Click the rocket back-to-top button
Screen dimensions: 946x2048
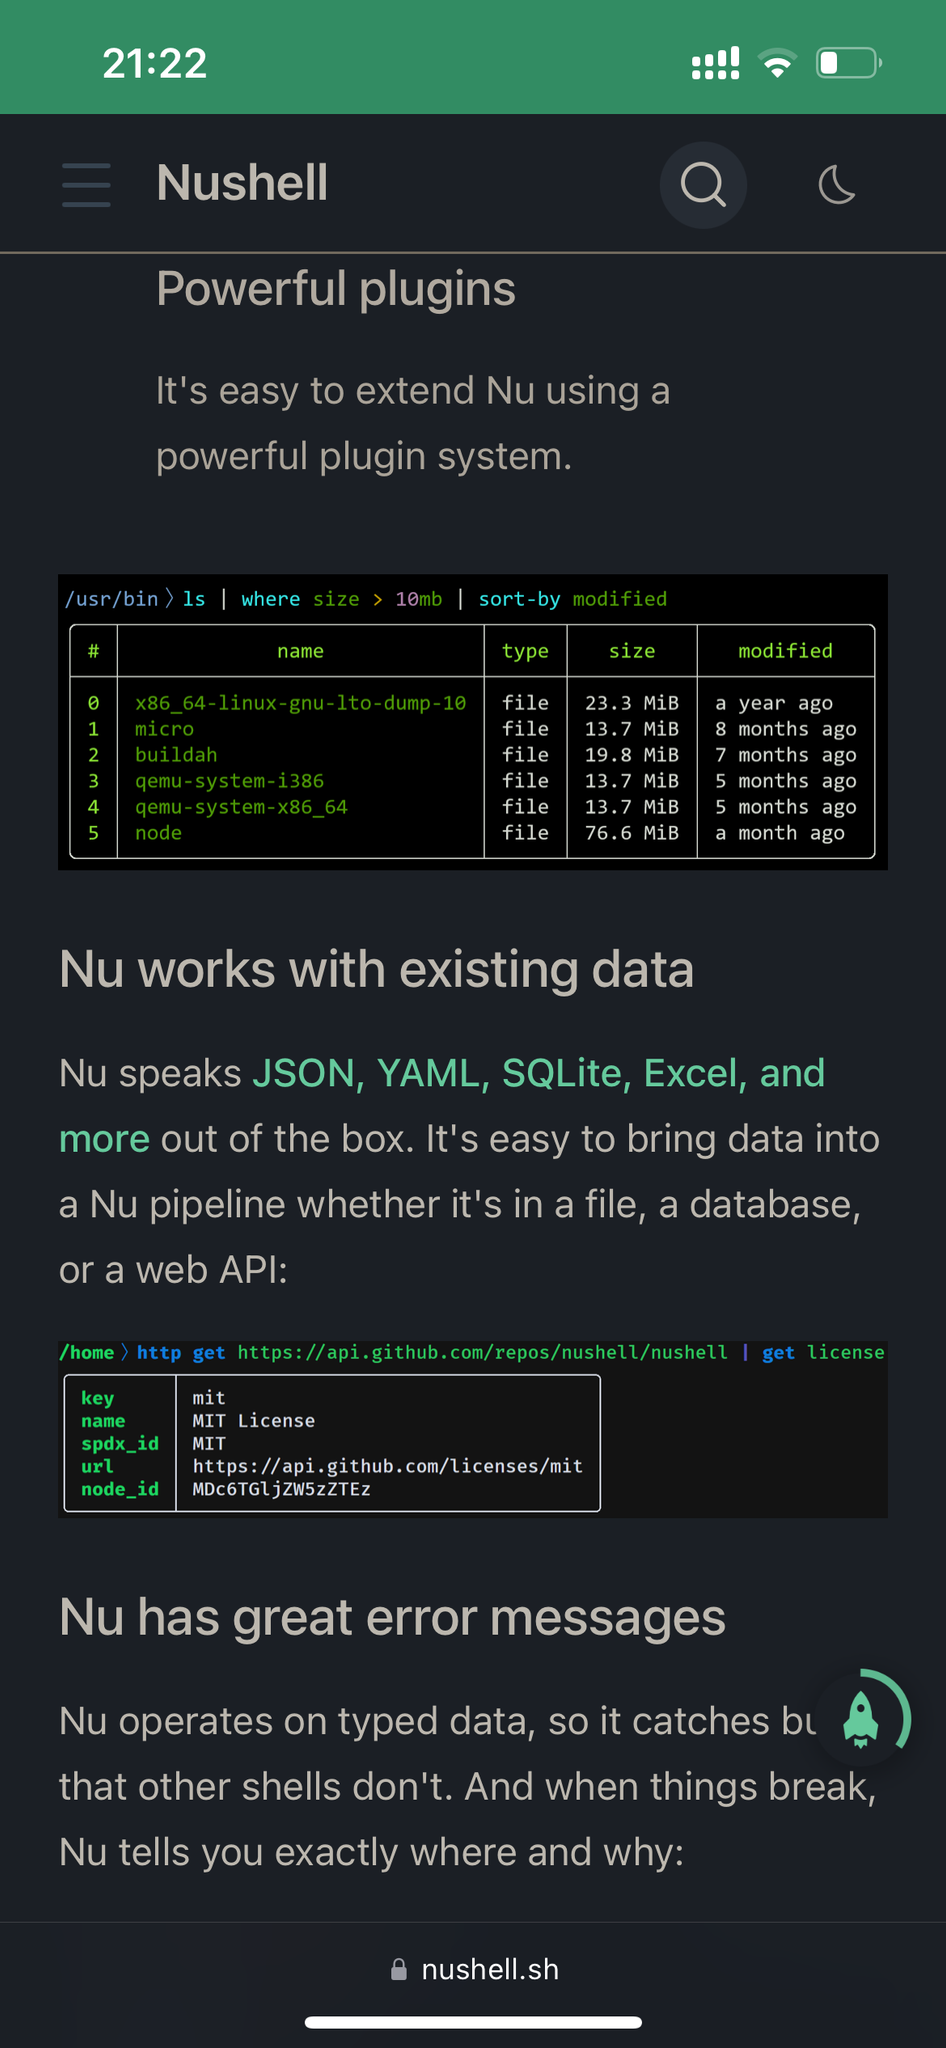[861, 1719]
